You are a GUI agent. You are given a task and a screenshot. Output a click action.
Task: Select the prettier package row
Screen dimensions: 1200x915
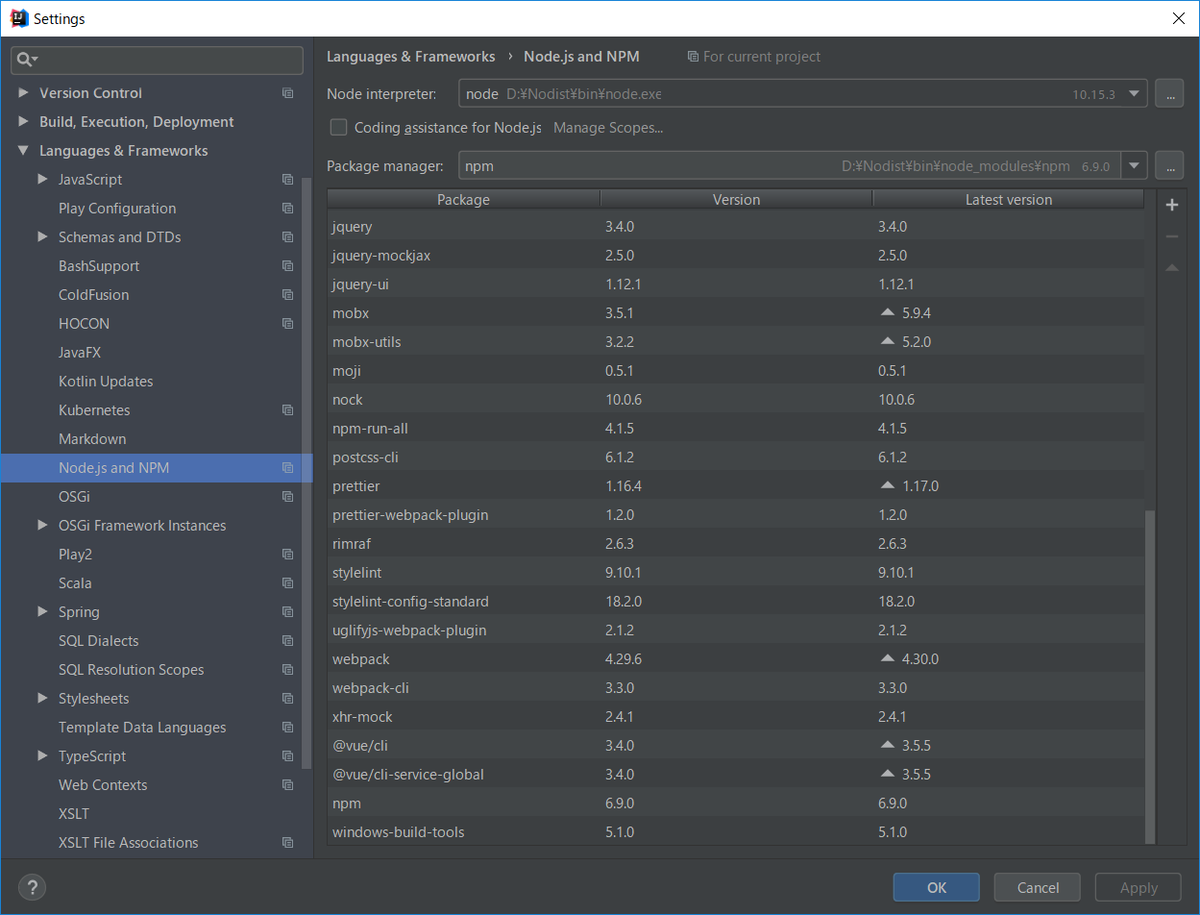point(736,486)
